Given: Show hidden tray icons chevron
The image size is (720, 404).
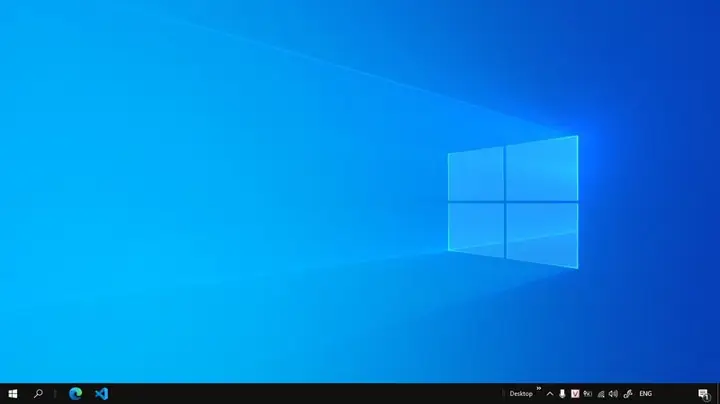Looking at the screenshot, I should (550, 394).
